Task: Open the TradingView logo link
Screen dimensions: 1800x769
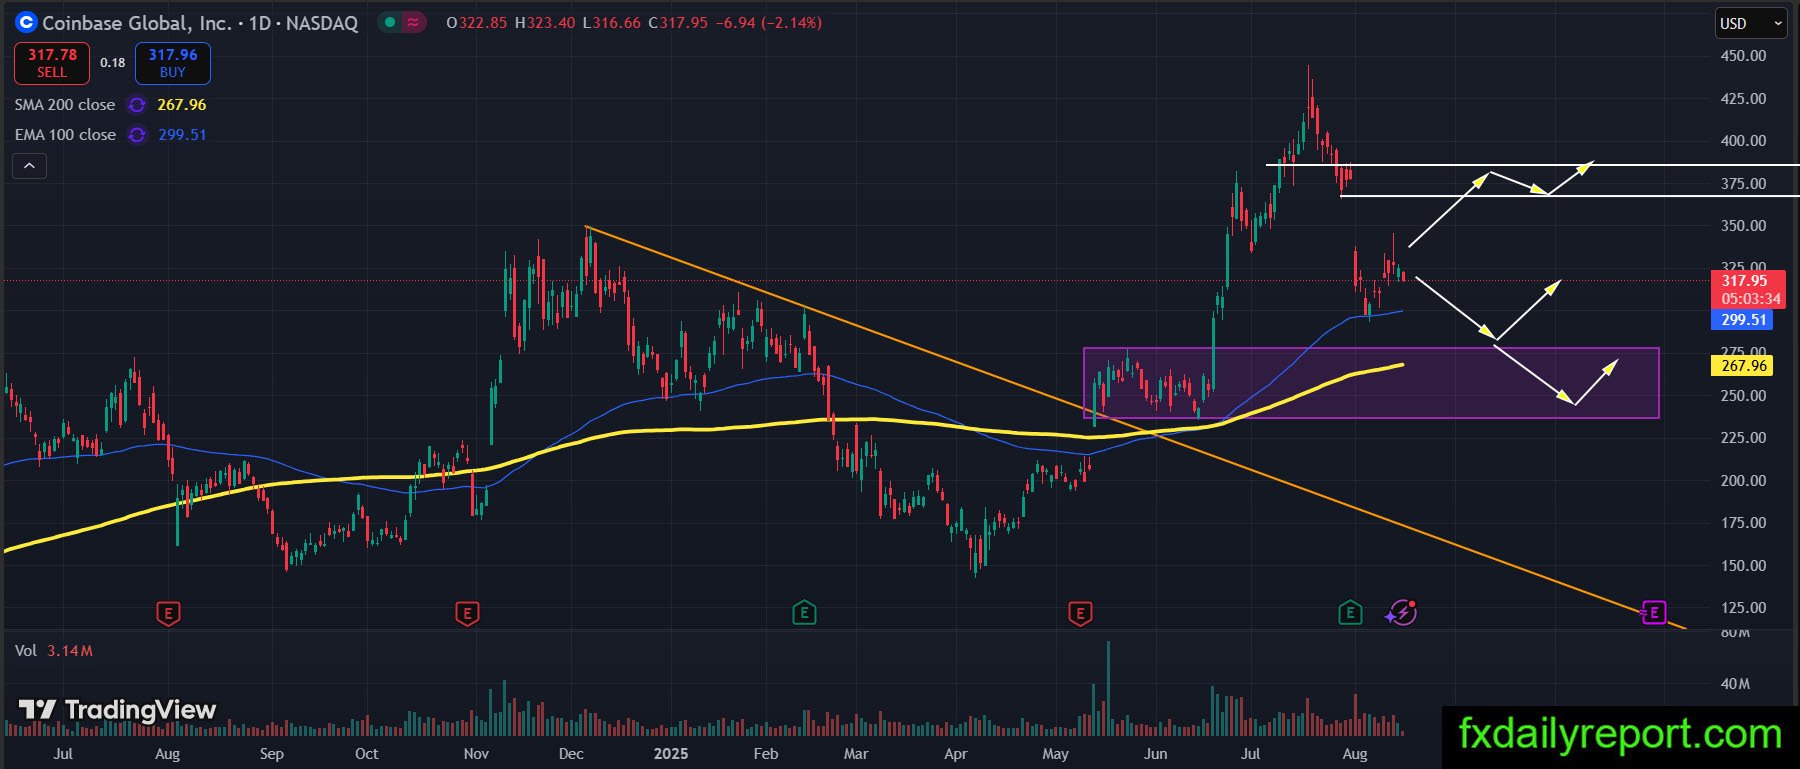Action: [x=118, y=710]
